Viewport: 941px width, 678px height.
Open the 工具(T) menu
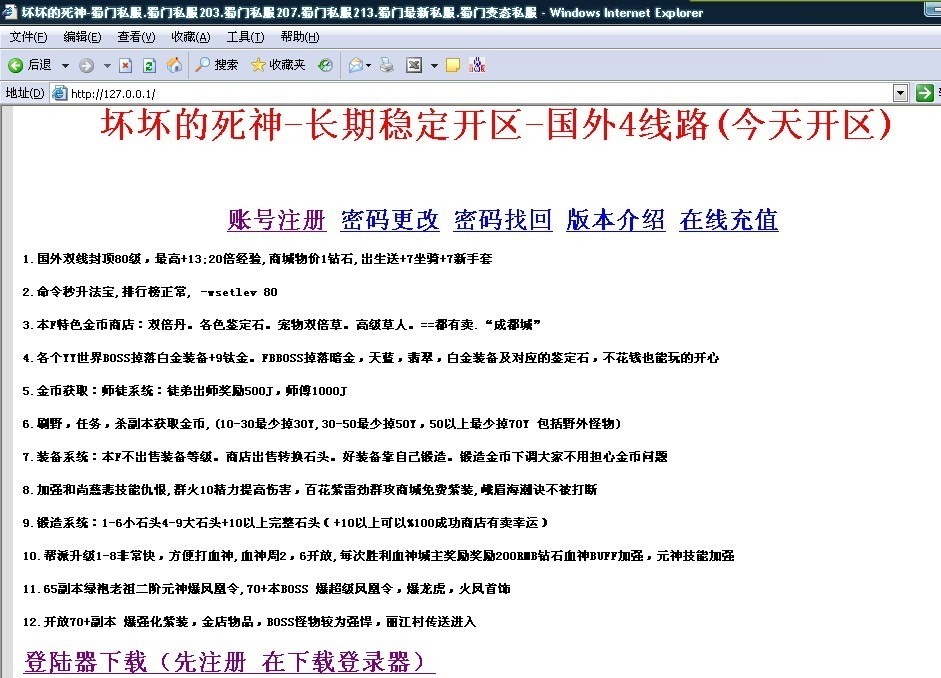[x=245, y=37]
